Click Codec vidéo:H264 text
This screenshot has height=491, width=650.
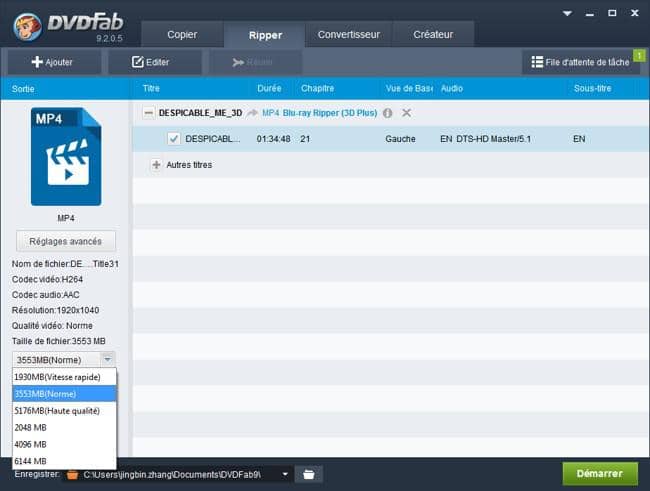47,280
